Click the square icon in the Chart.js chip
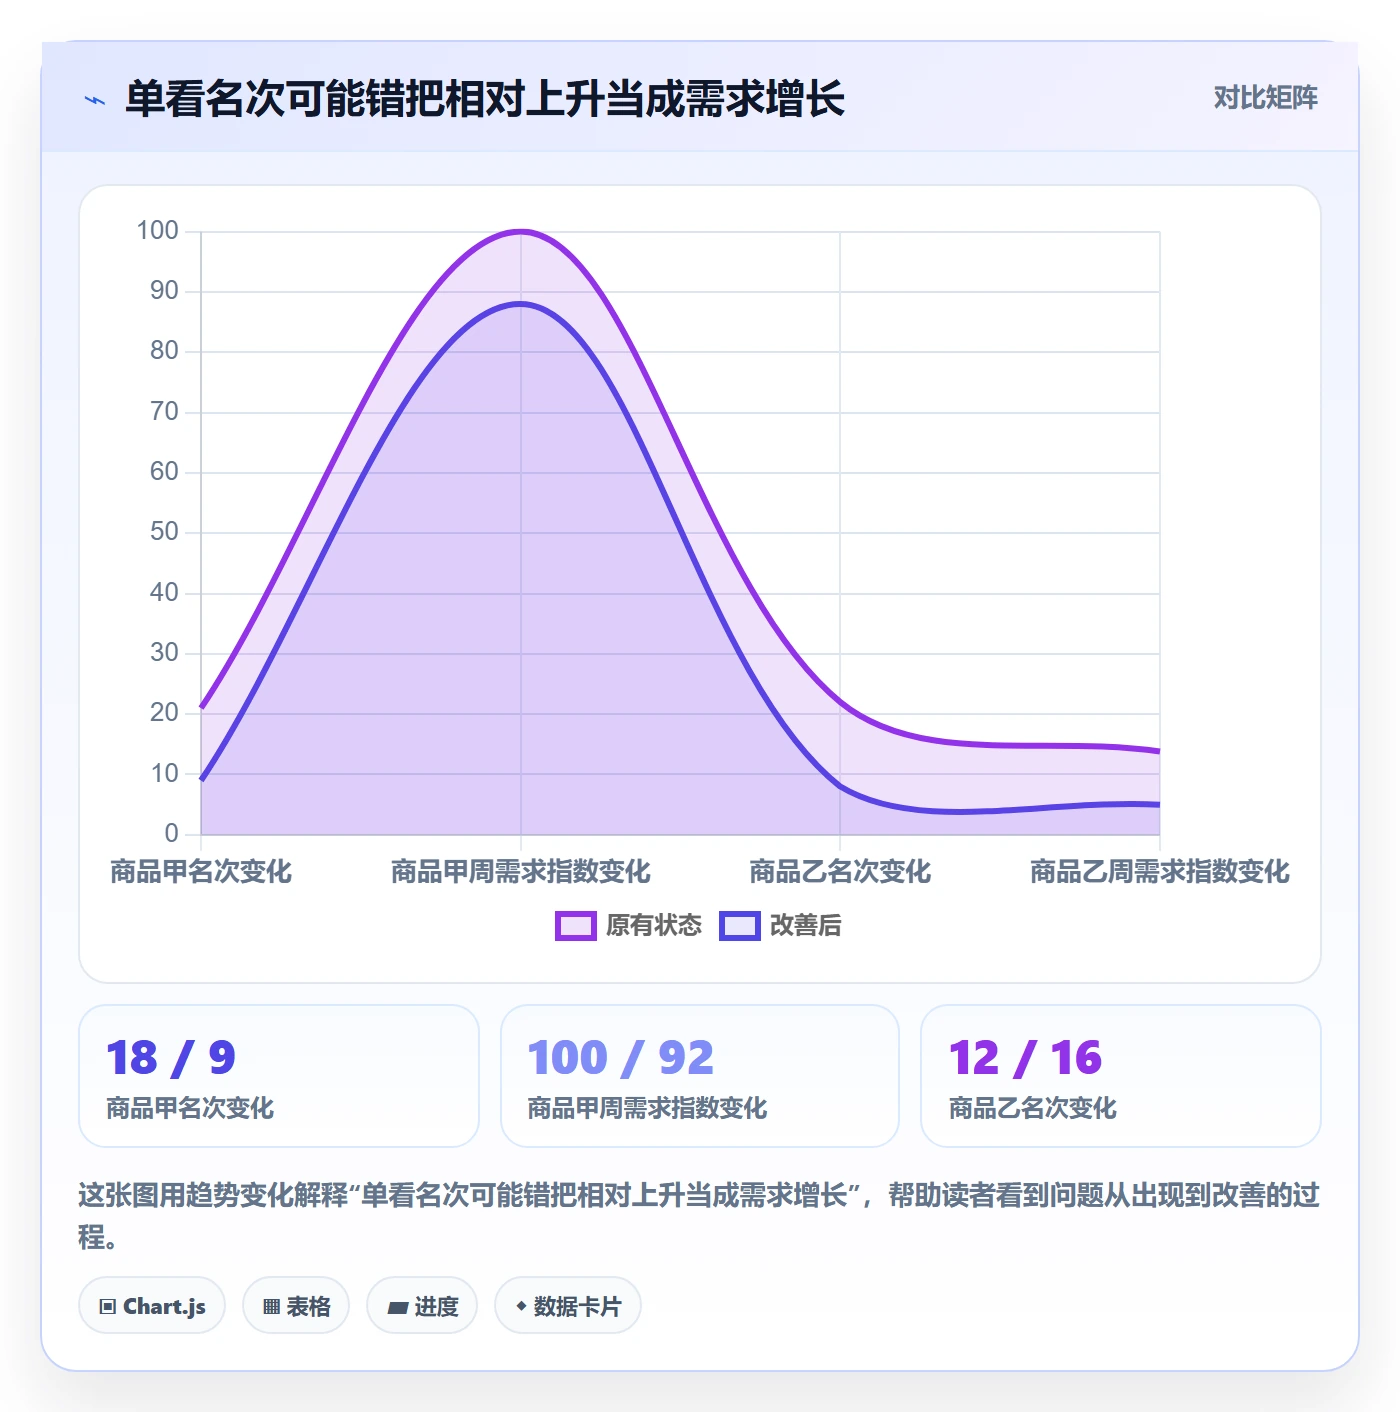 click(108, 1307)
